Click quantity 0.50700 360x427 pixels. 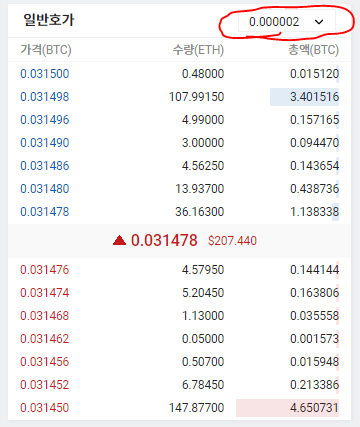pos(203,362)
